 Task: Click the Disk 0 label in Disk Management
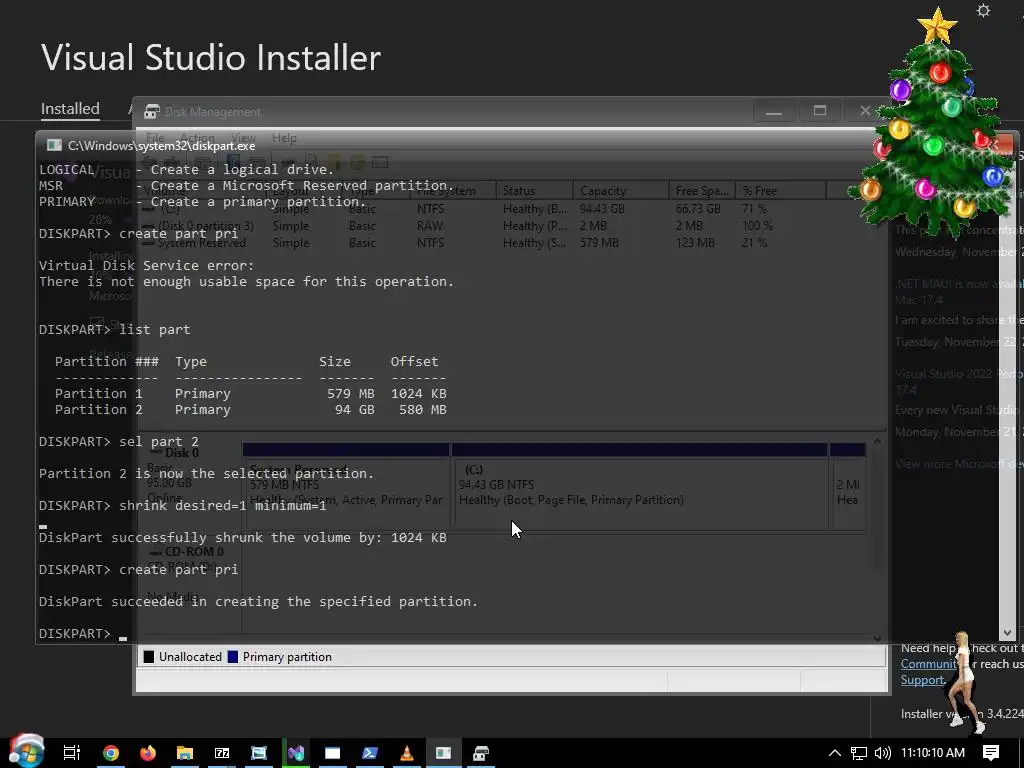click(182, 453)
